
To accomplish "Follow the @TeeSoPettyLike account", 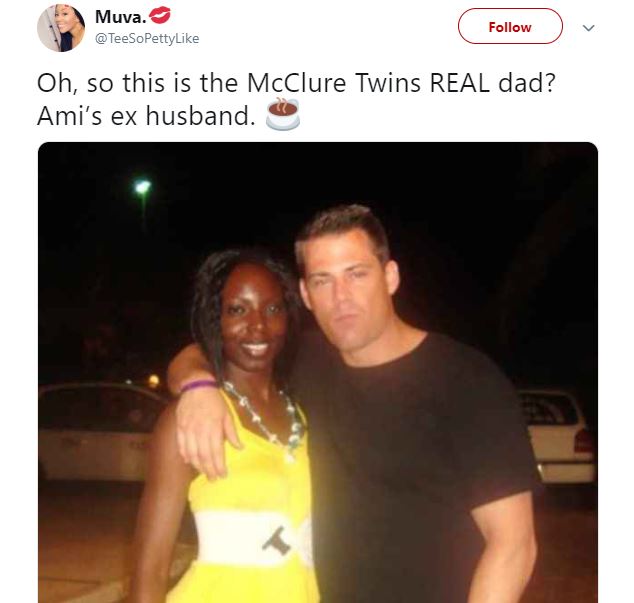I will [510, 27].
